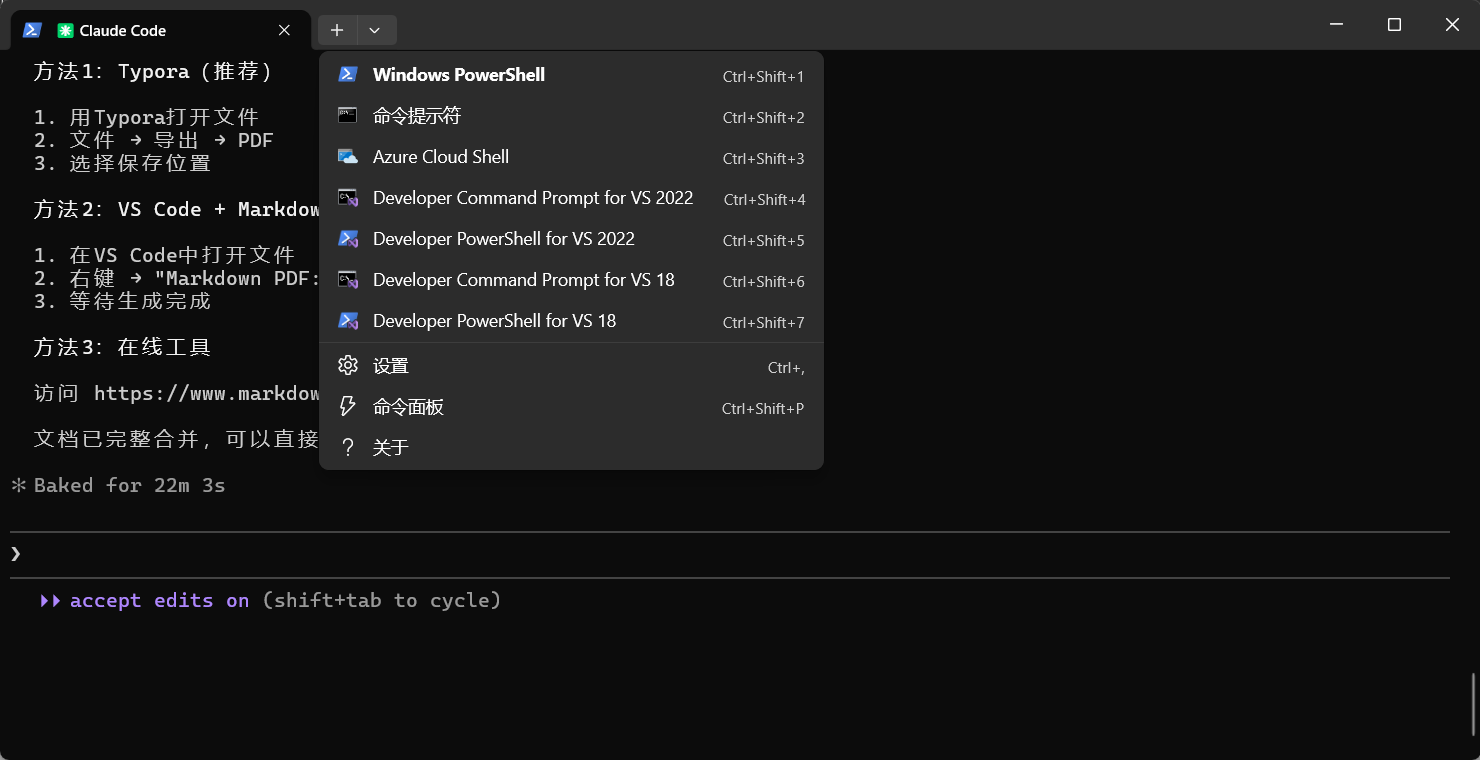
Task: Select the Claude Code tab
Action: pos(160,30)
